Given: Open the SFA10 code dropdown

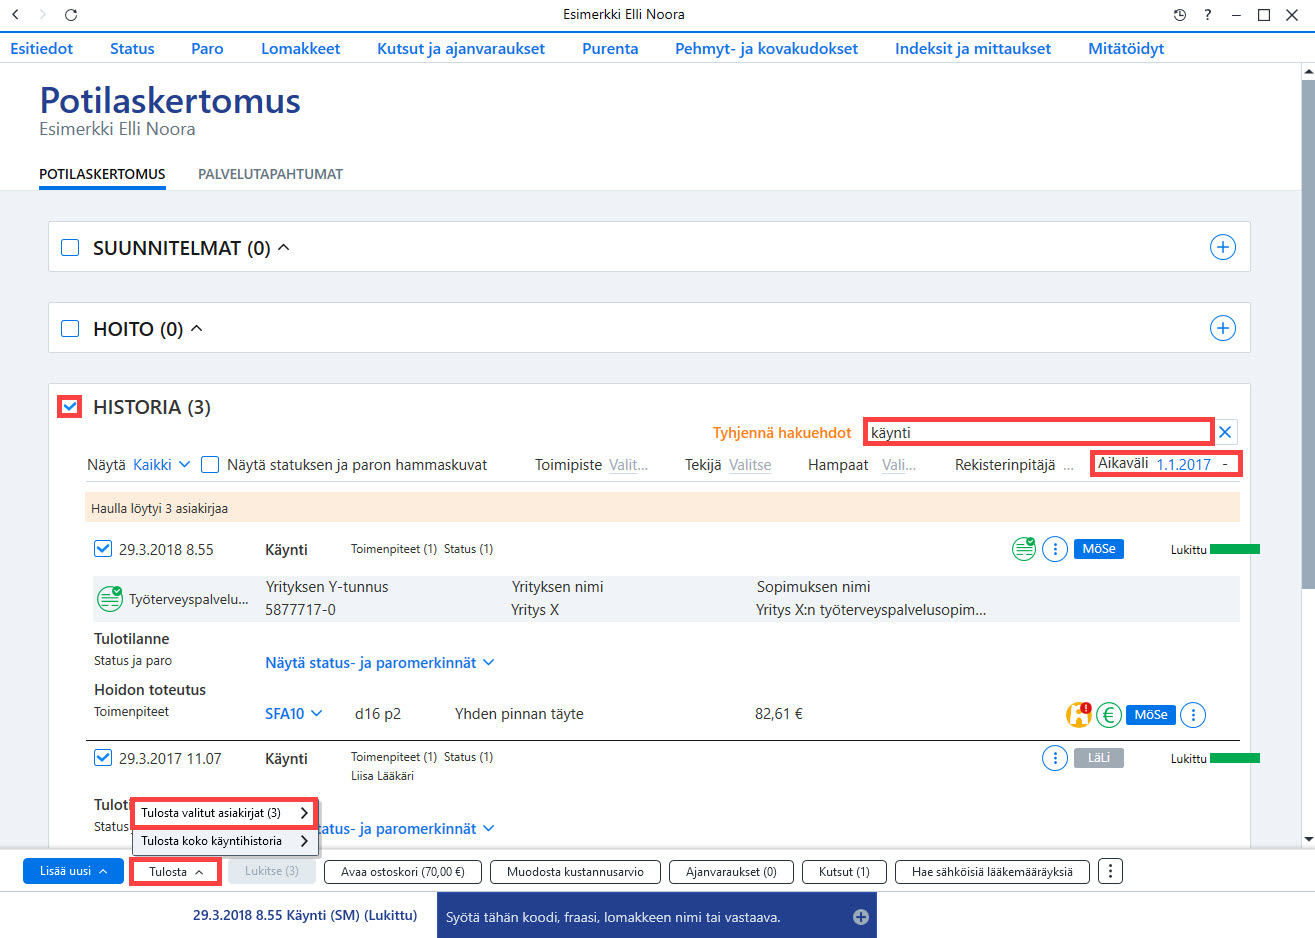Looking at the screenshot, I should (294, 714).
